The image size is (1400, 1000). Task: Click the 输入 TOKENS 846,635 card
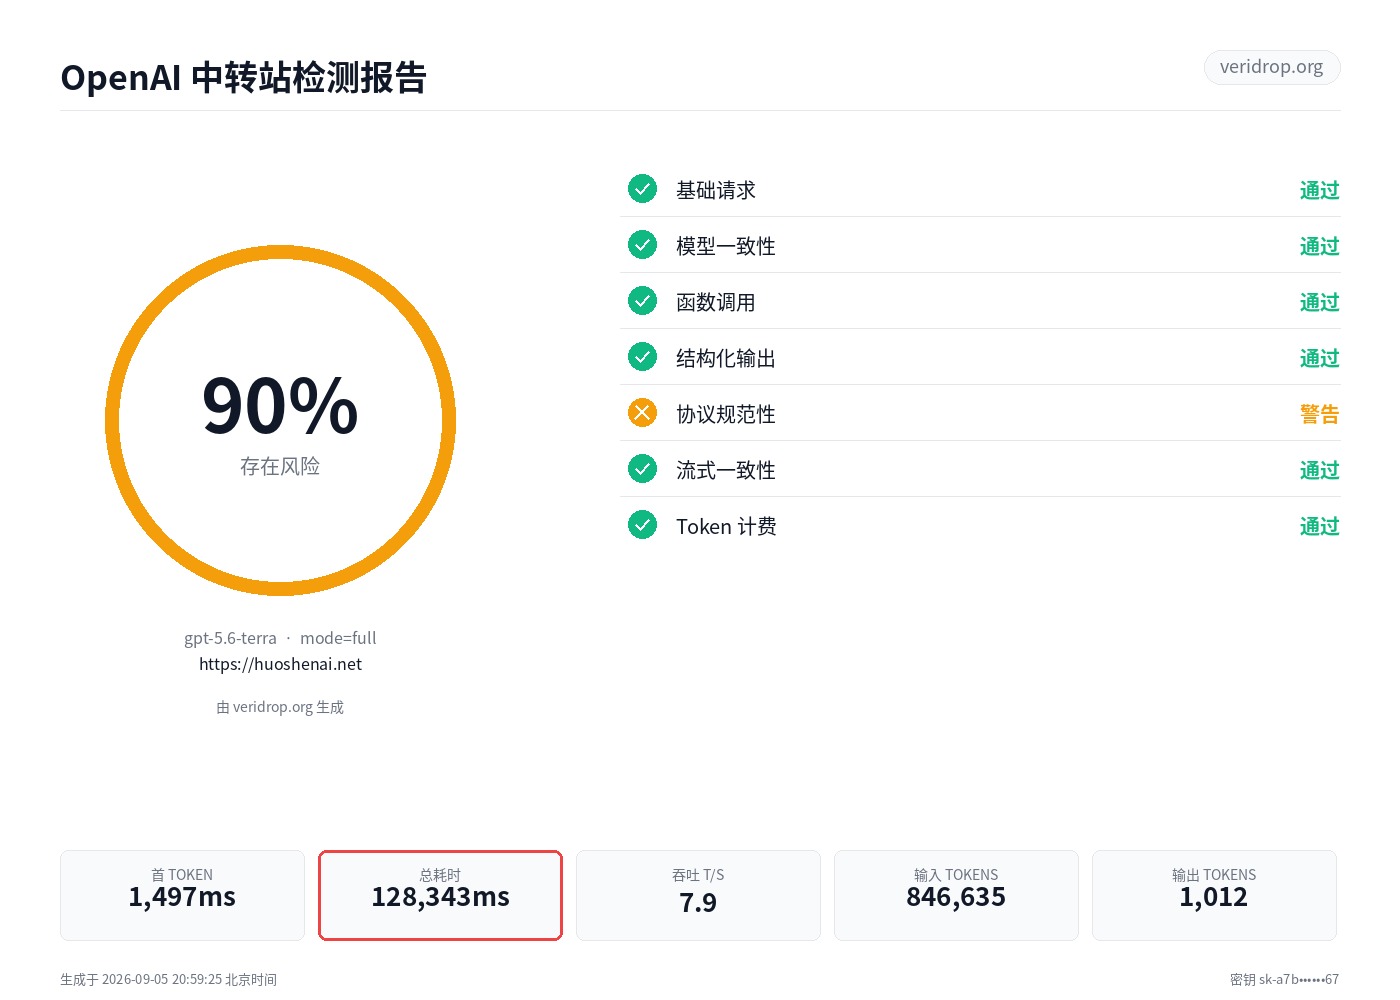click(x=956, y=895)
